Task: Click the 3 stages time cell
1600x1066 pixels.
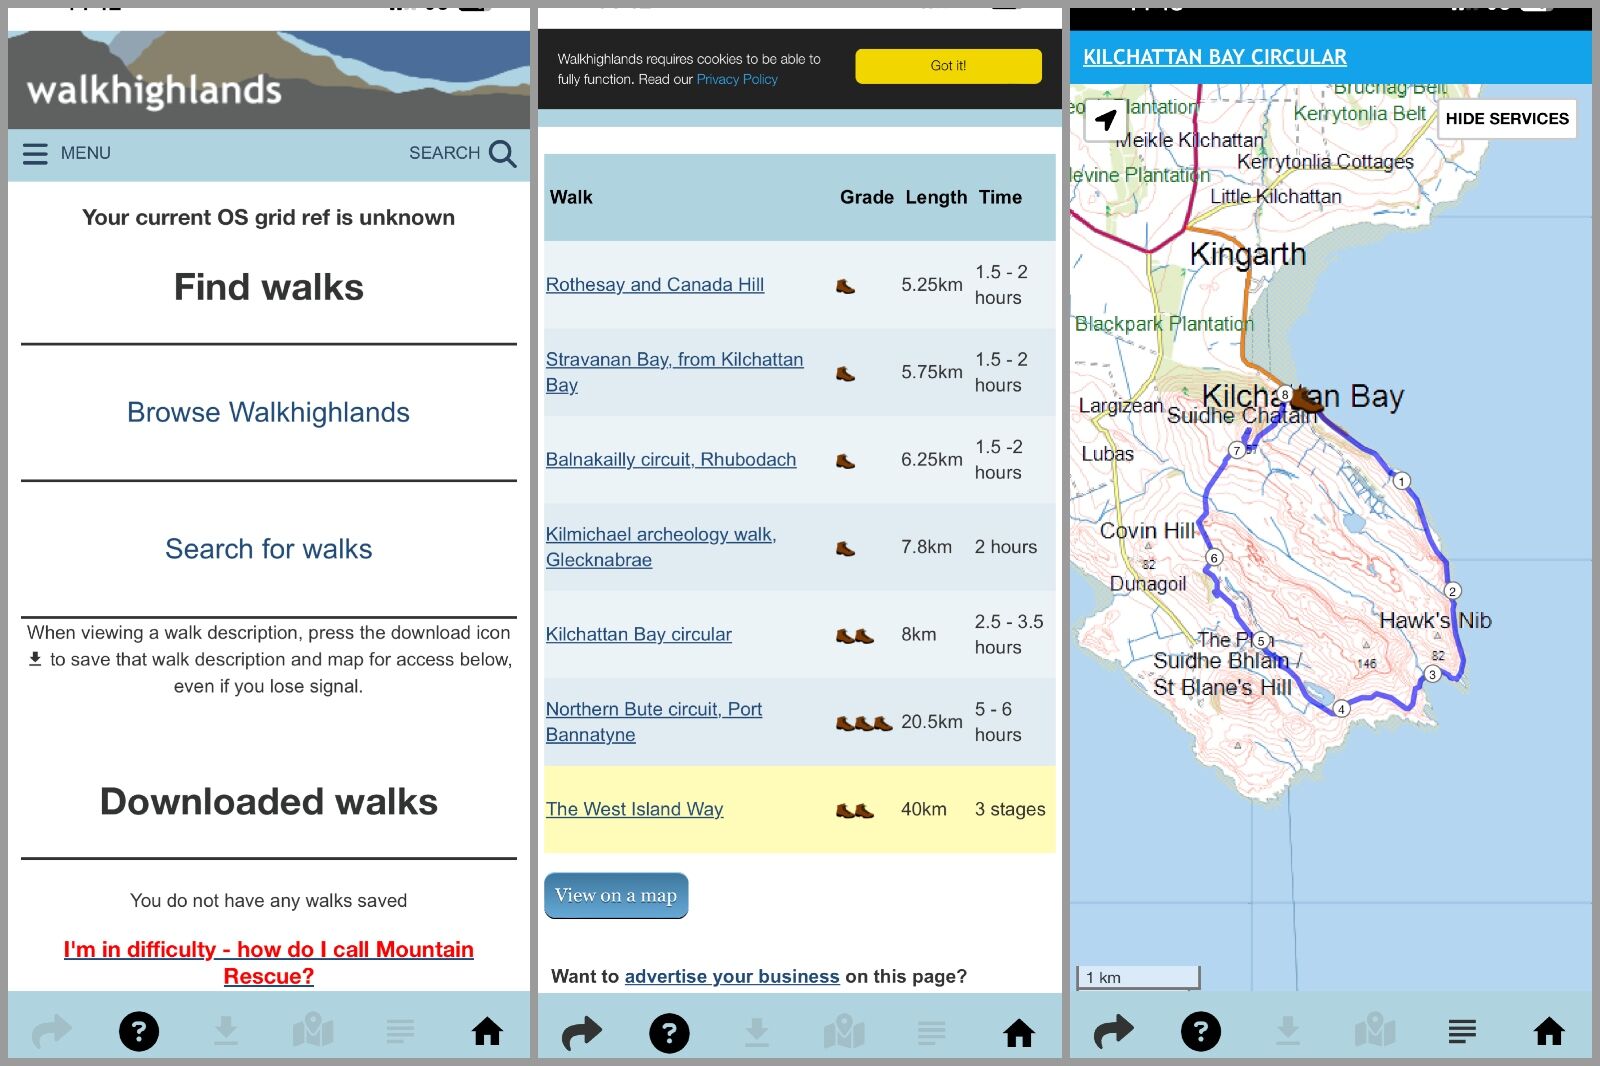Action: (x=1010, y=809)
